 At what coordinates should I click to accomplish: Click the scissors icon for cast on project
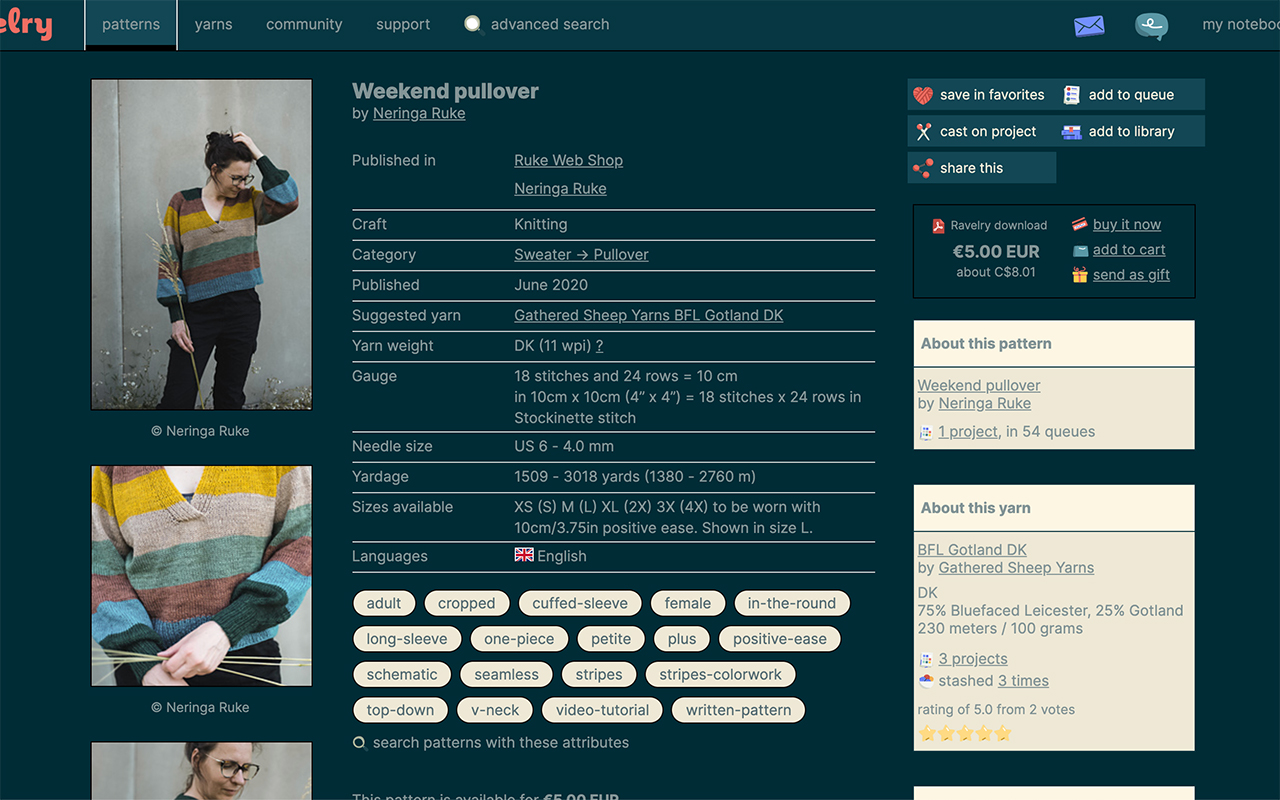point(923,131)
